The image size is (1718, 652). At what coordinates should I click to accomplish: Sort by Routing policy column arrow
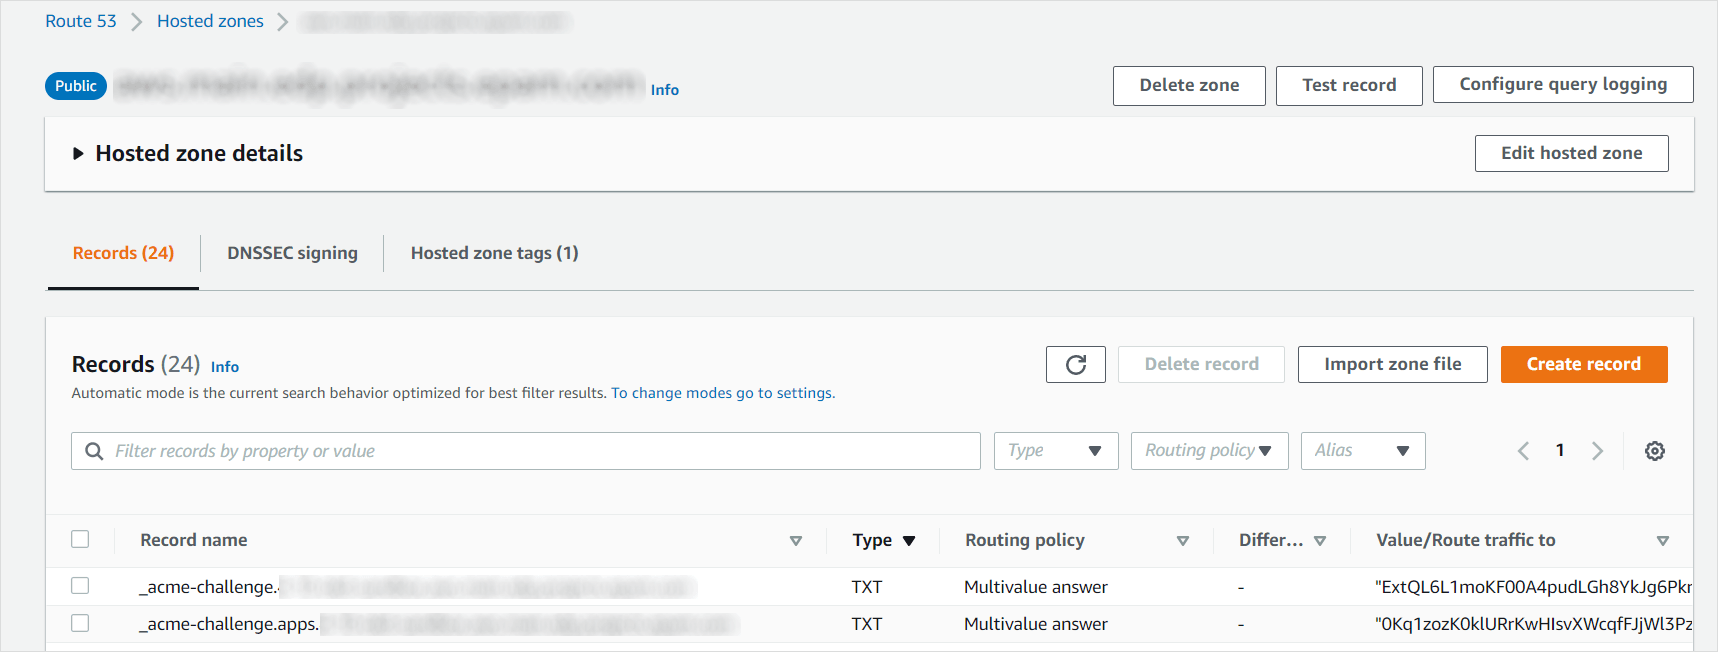click(x=1183, y=541)
